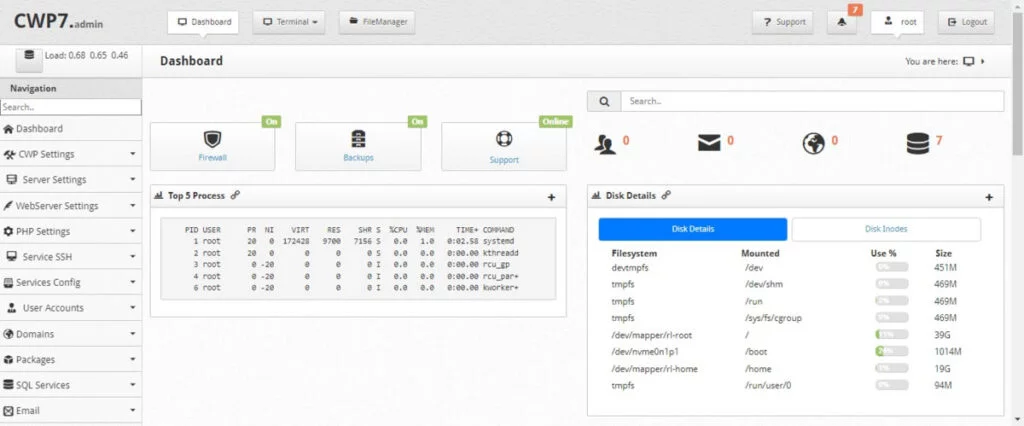
Task: Click the Dashboard top button
Action: pyautogui.click(x=203, y=22)
